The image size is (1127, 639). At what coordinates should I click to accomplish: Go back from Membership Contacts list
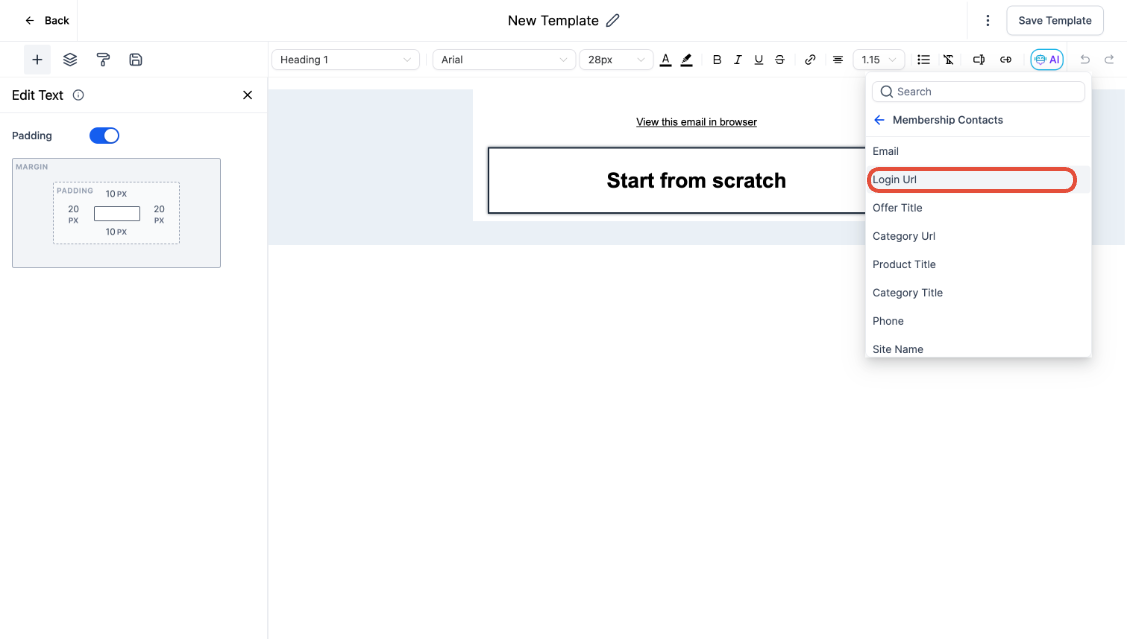(x=879, y=120)
